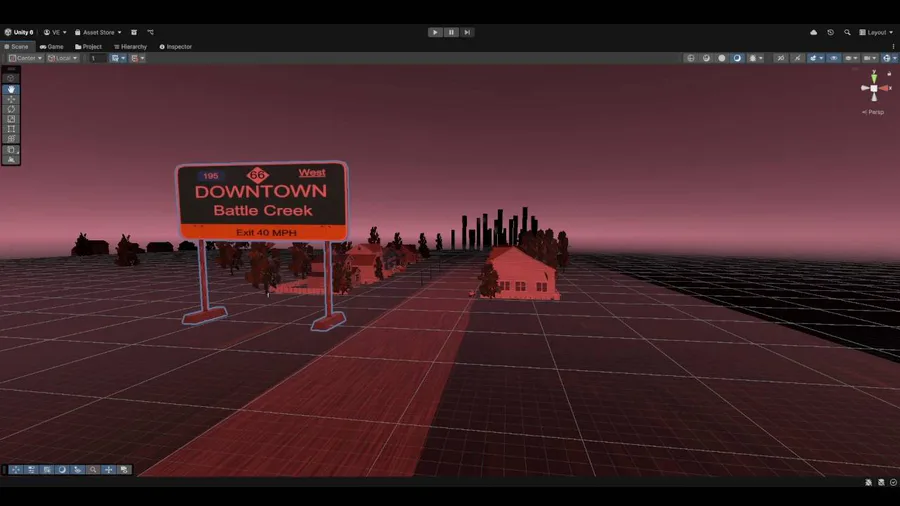The width and height of the screenshot is (900, 506).
Task: Open the snap increment dropdown arrow
Action: point(142,58)
